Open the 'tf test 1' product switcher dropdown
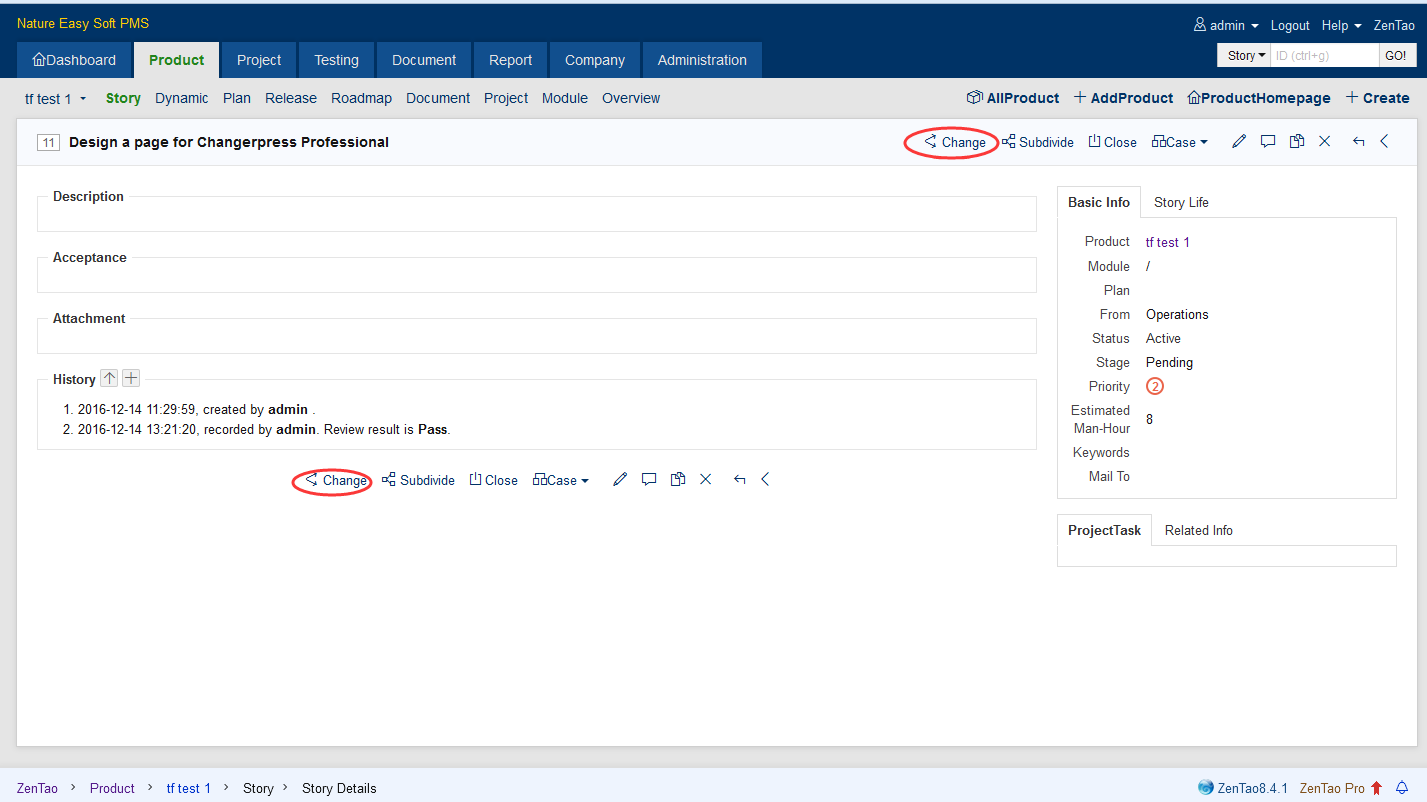This screenshot has width=1427, height=802. tap(56, 99)
